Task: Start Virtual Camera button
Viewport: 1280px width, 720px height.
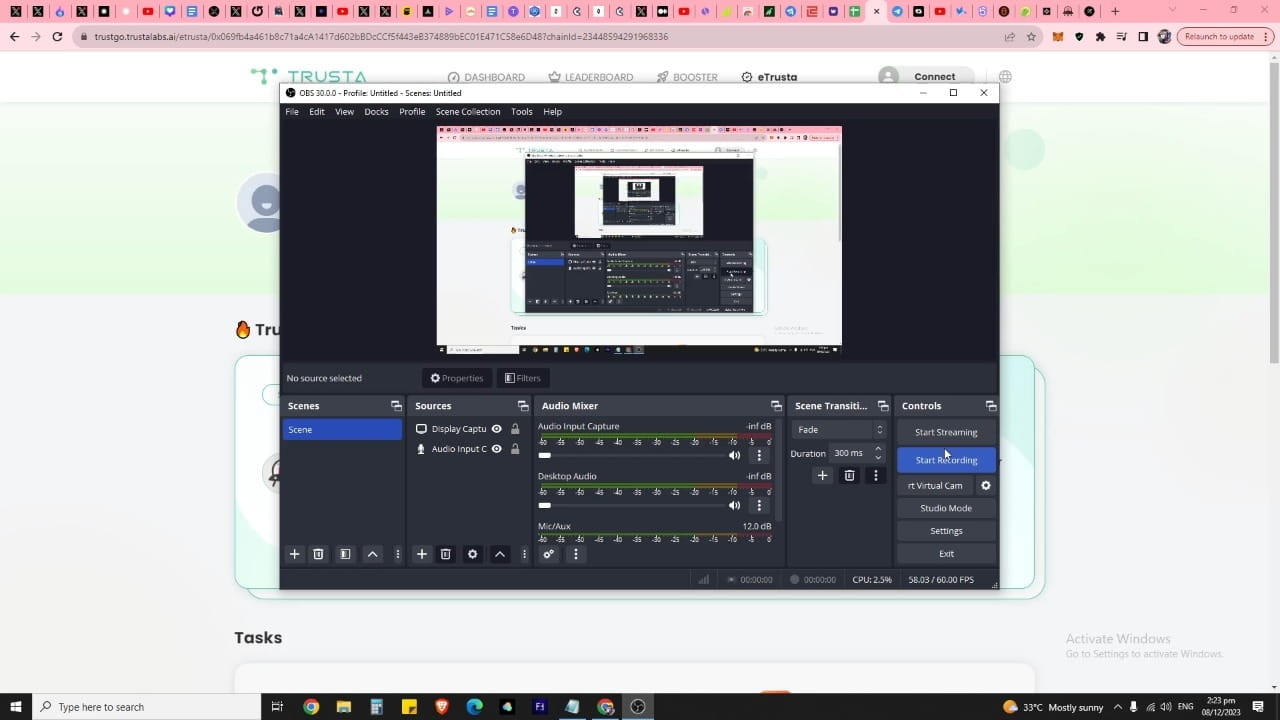Action: [x=935, y=485]
